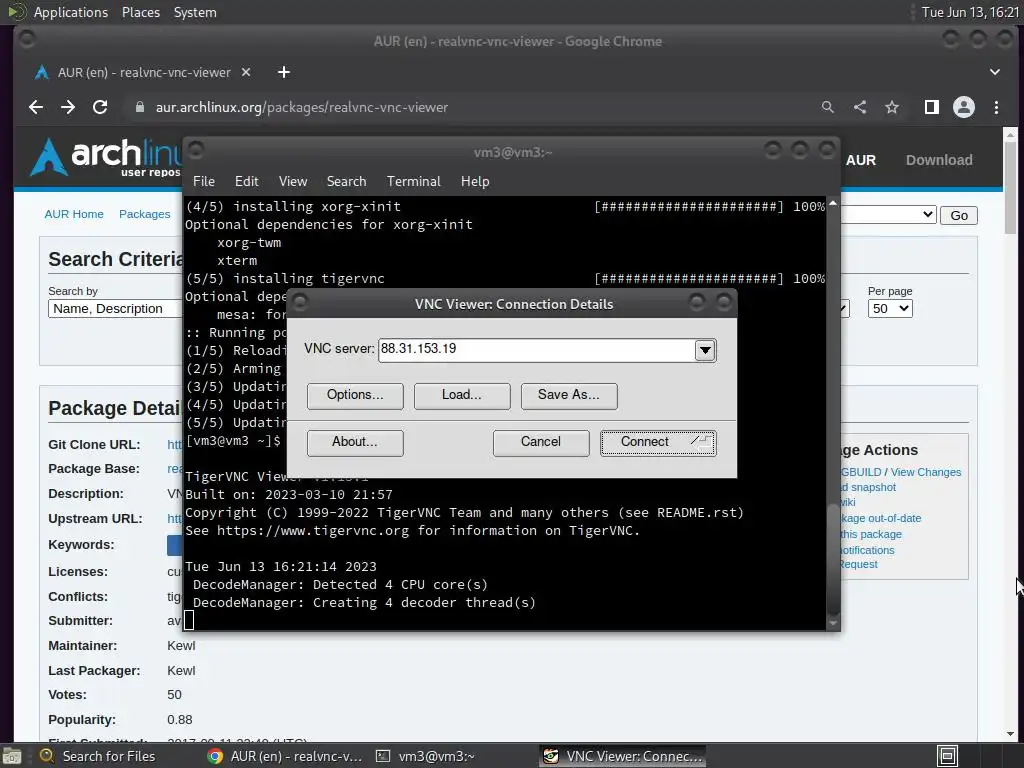The image size is (1024, 768).
Task: Open Terminal menu in terminal window
Action: point(413,182)
